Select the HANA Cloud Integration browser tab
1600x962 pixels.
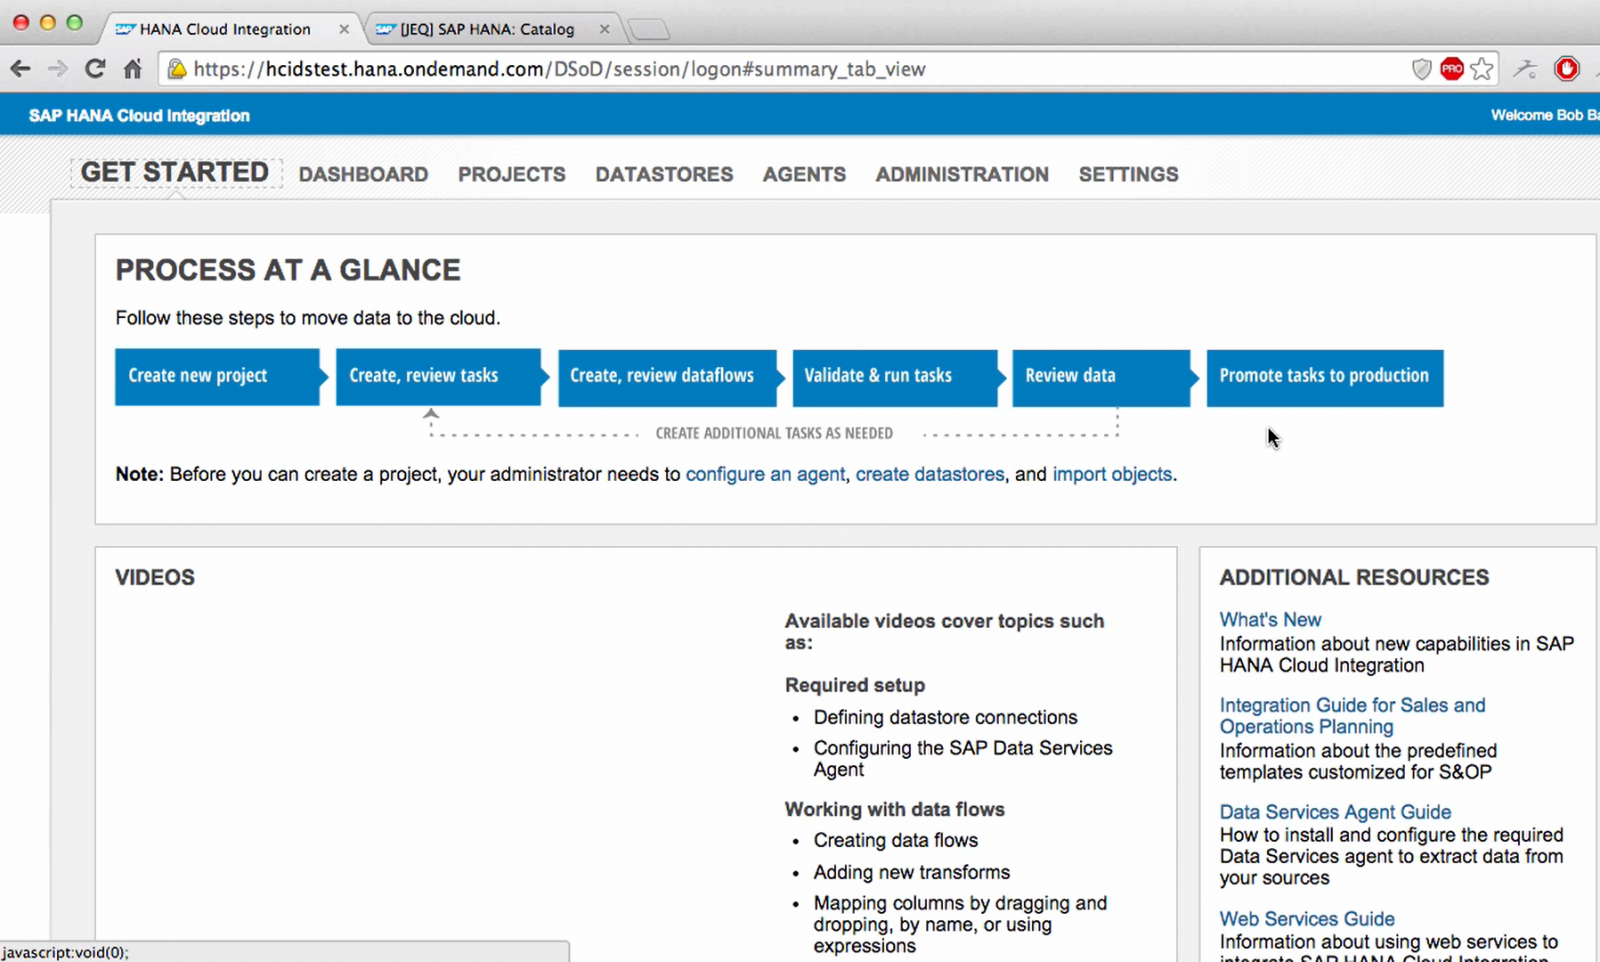[225, 29]
